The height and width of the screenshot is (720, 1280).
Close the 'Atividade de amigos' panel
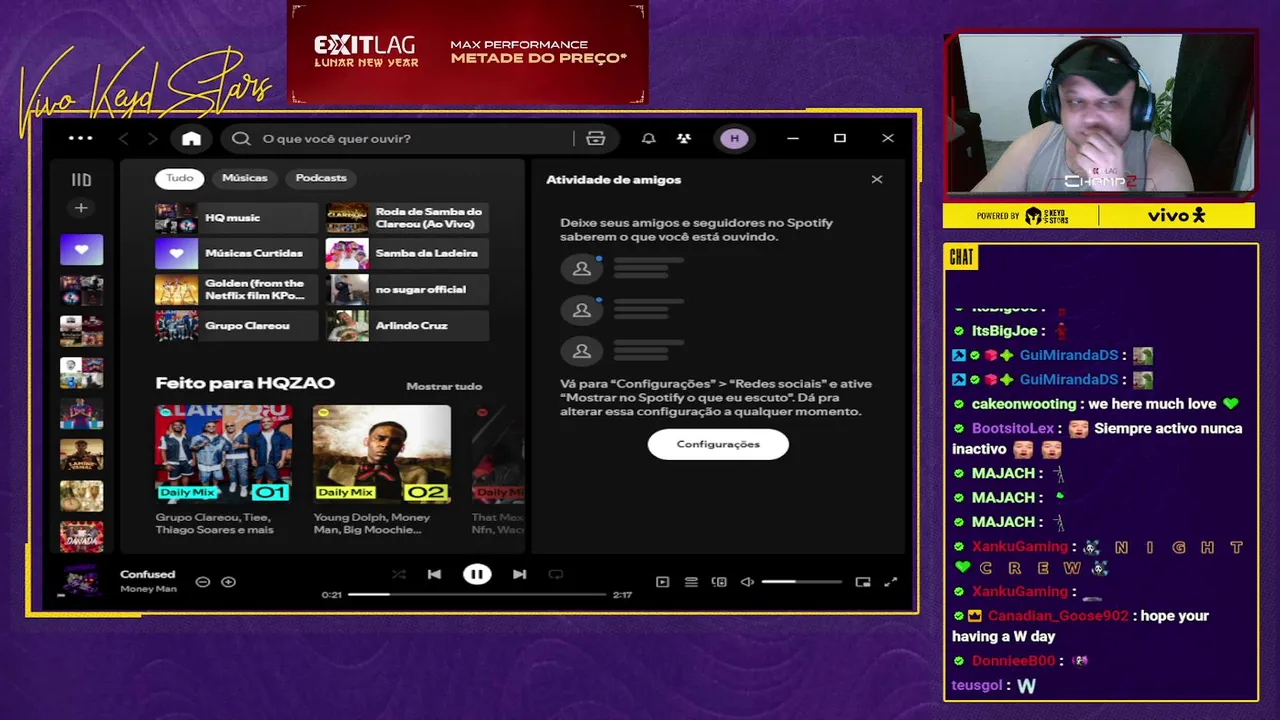[x=877, y=180]
